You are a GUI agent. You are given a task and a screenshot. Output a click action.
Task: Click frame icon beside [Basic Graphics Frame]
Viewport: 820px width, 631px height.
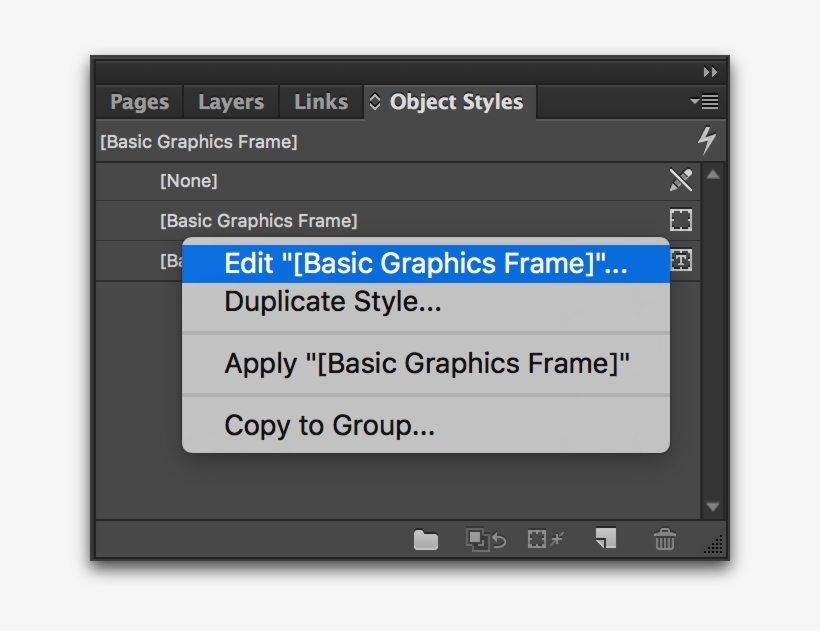[x=681, y=220]
